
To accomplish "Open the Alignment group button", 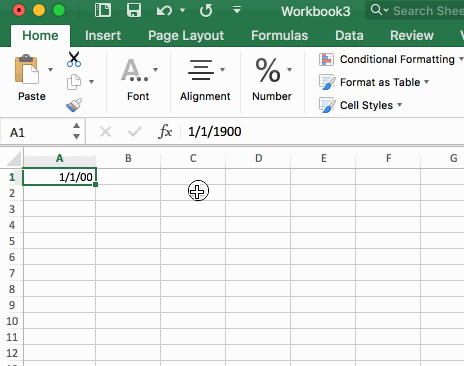I will [x=205, y=80].
